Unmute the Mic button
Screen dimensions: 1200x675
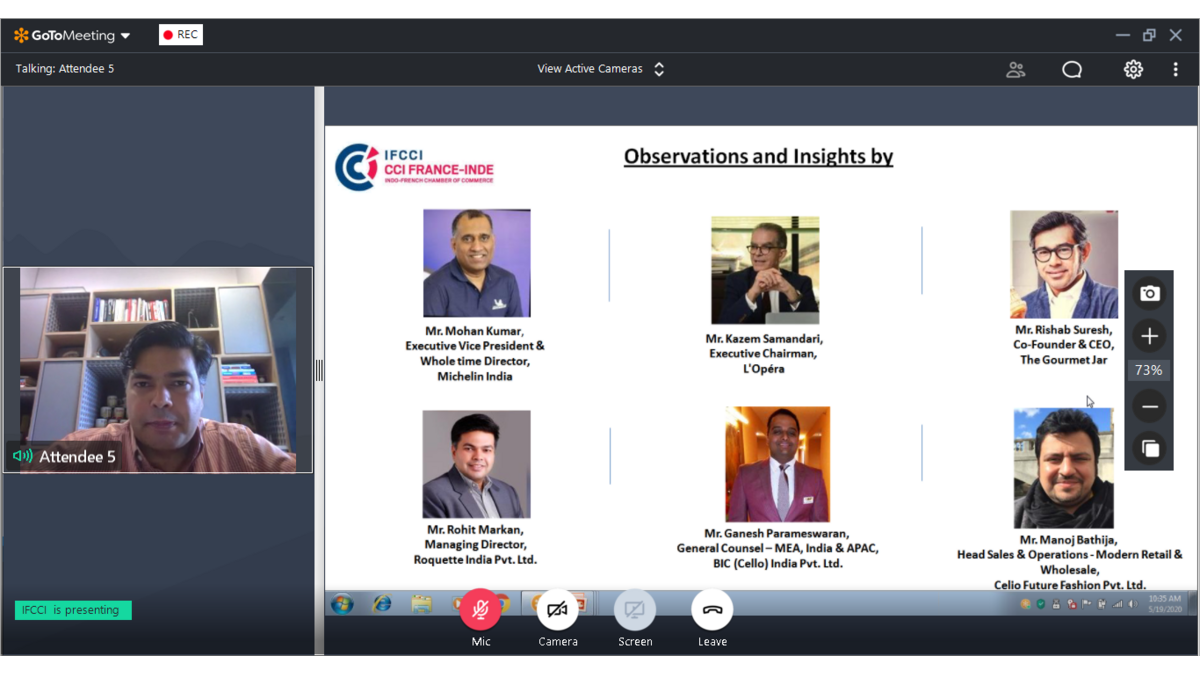click(x=480, y=610)
